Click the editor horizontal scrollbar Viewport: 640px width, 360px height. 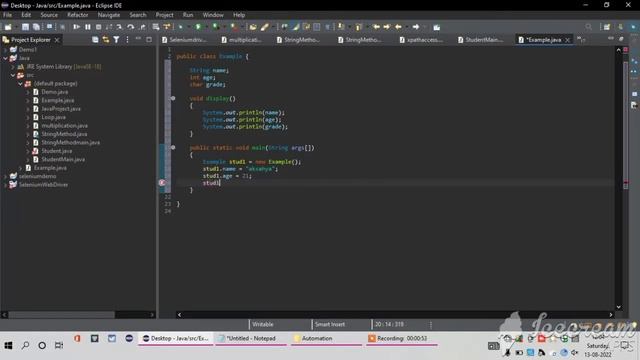pyautogui.click(x=395, y=315)
